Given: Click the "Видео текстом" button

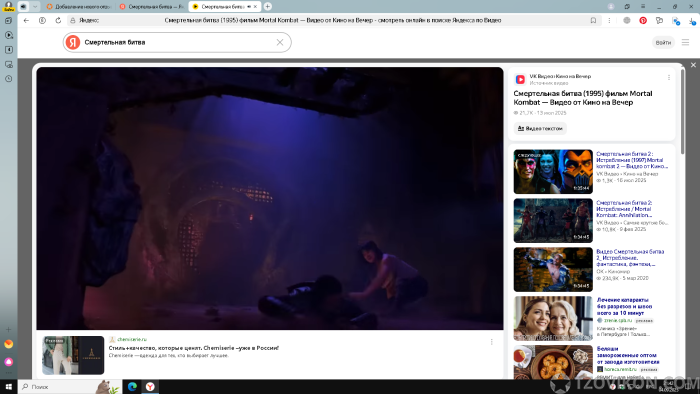Looking at the screenshot, I should [540, 129].
